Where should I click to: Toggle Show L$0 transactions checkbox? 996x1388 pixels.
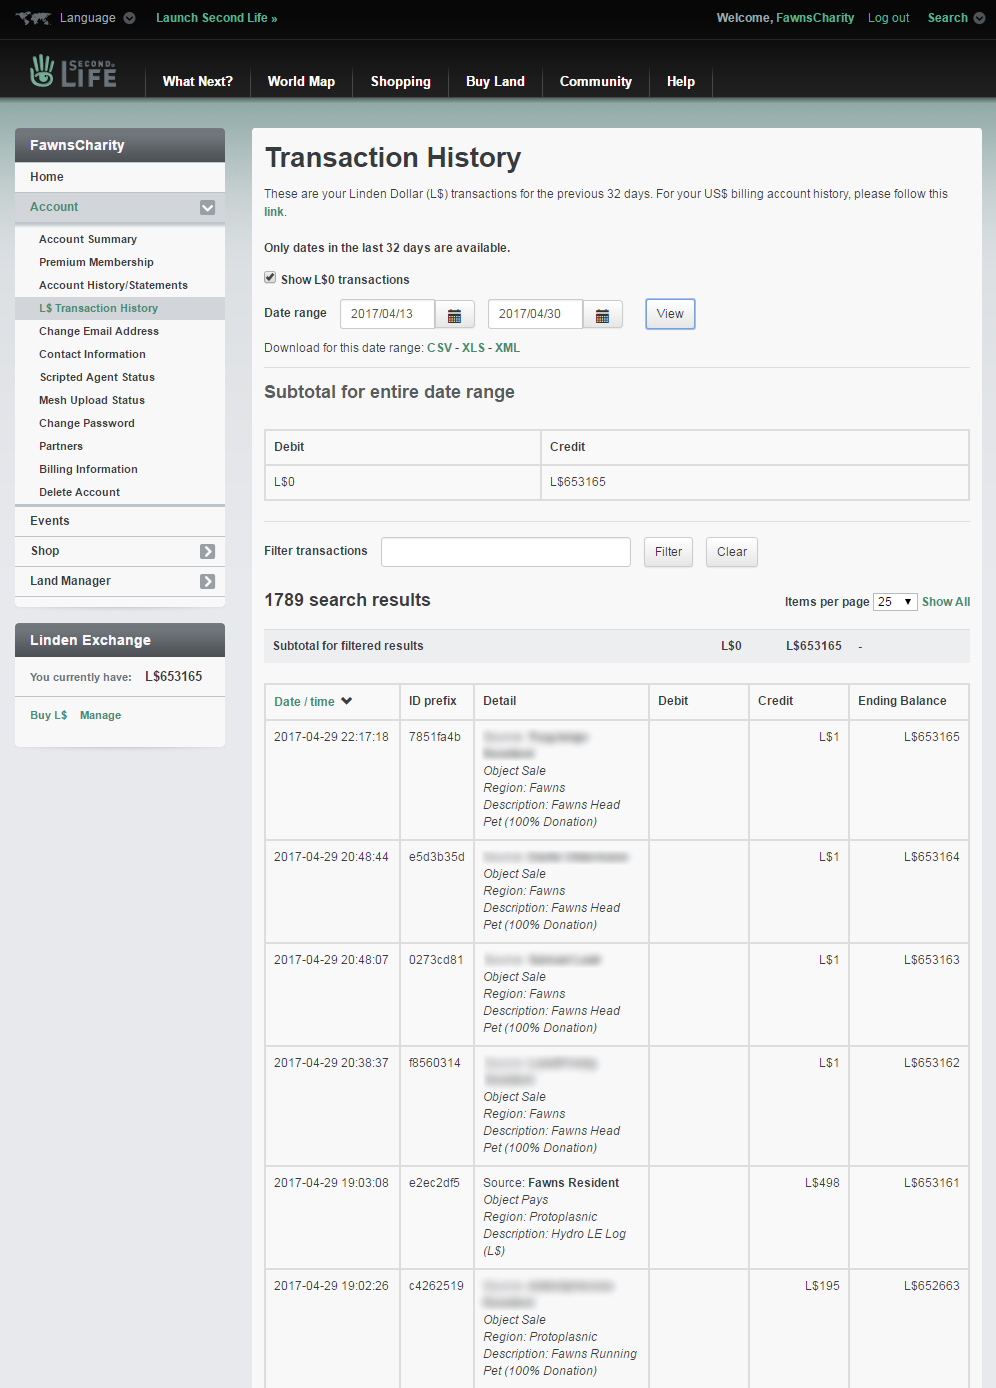270,278
